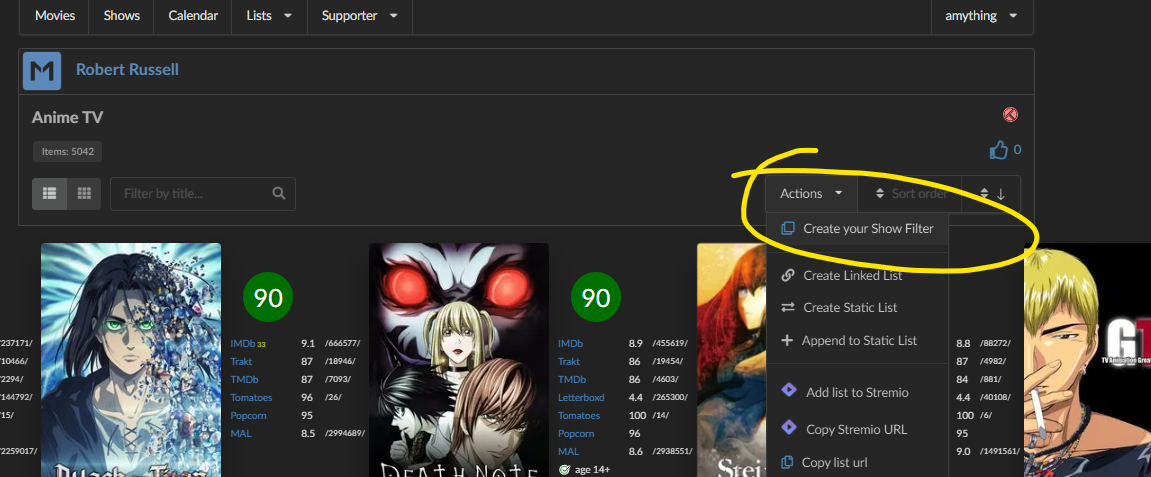Image resolution: width=1151 pixels, height=477 pixels.
Task: Click the red icon beside Anime TV
Action: (x=1010, y=114)
